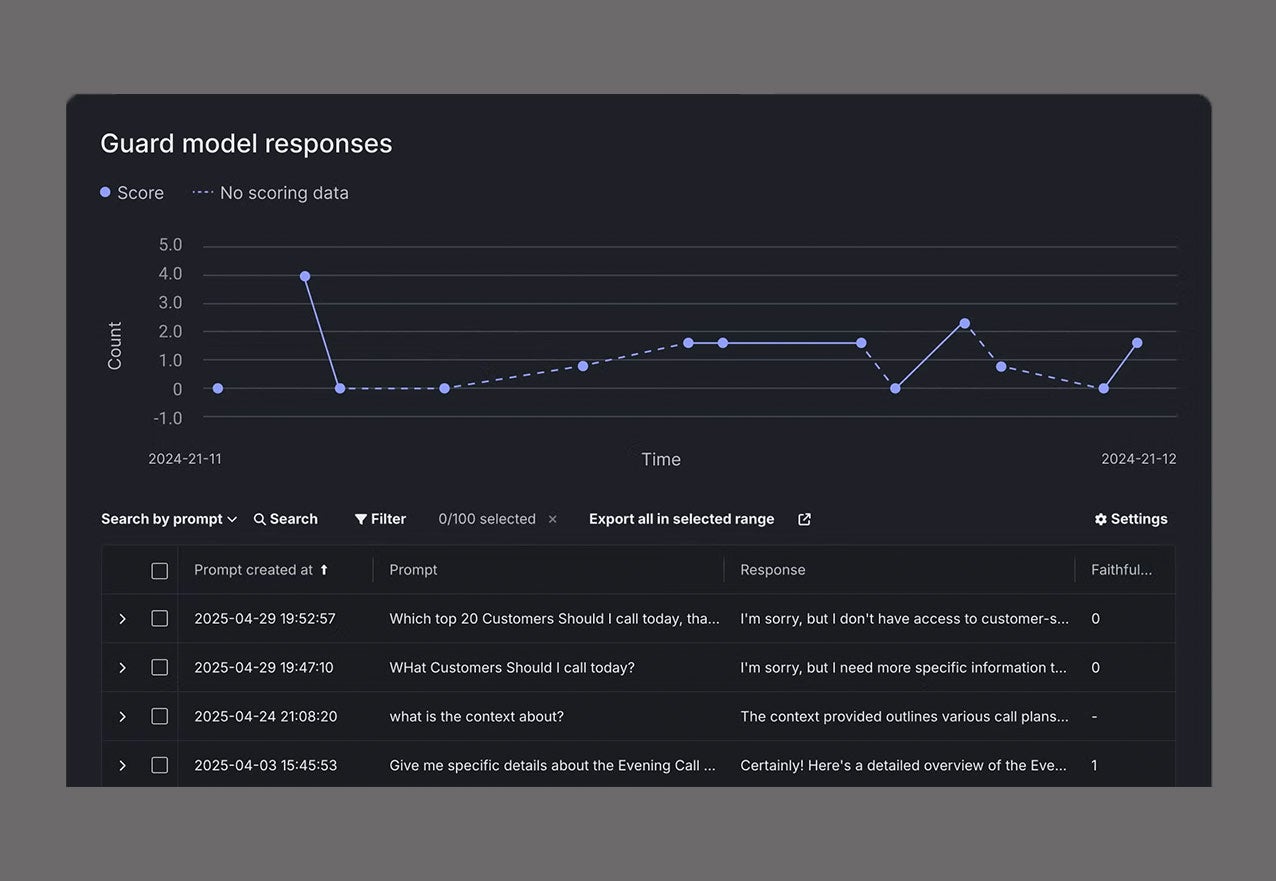
Task: Open the Filter funnel icon
Action: (x=360, y=518)
